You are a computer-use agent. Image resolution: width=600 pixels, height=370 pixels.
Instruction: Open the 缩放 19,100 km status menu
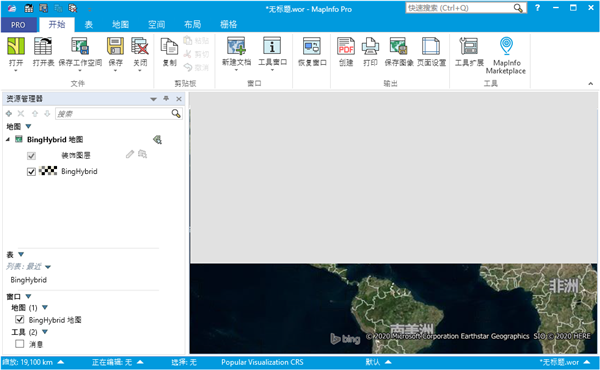33,362
